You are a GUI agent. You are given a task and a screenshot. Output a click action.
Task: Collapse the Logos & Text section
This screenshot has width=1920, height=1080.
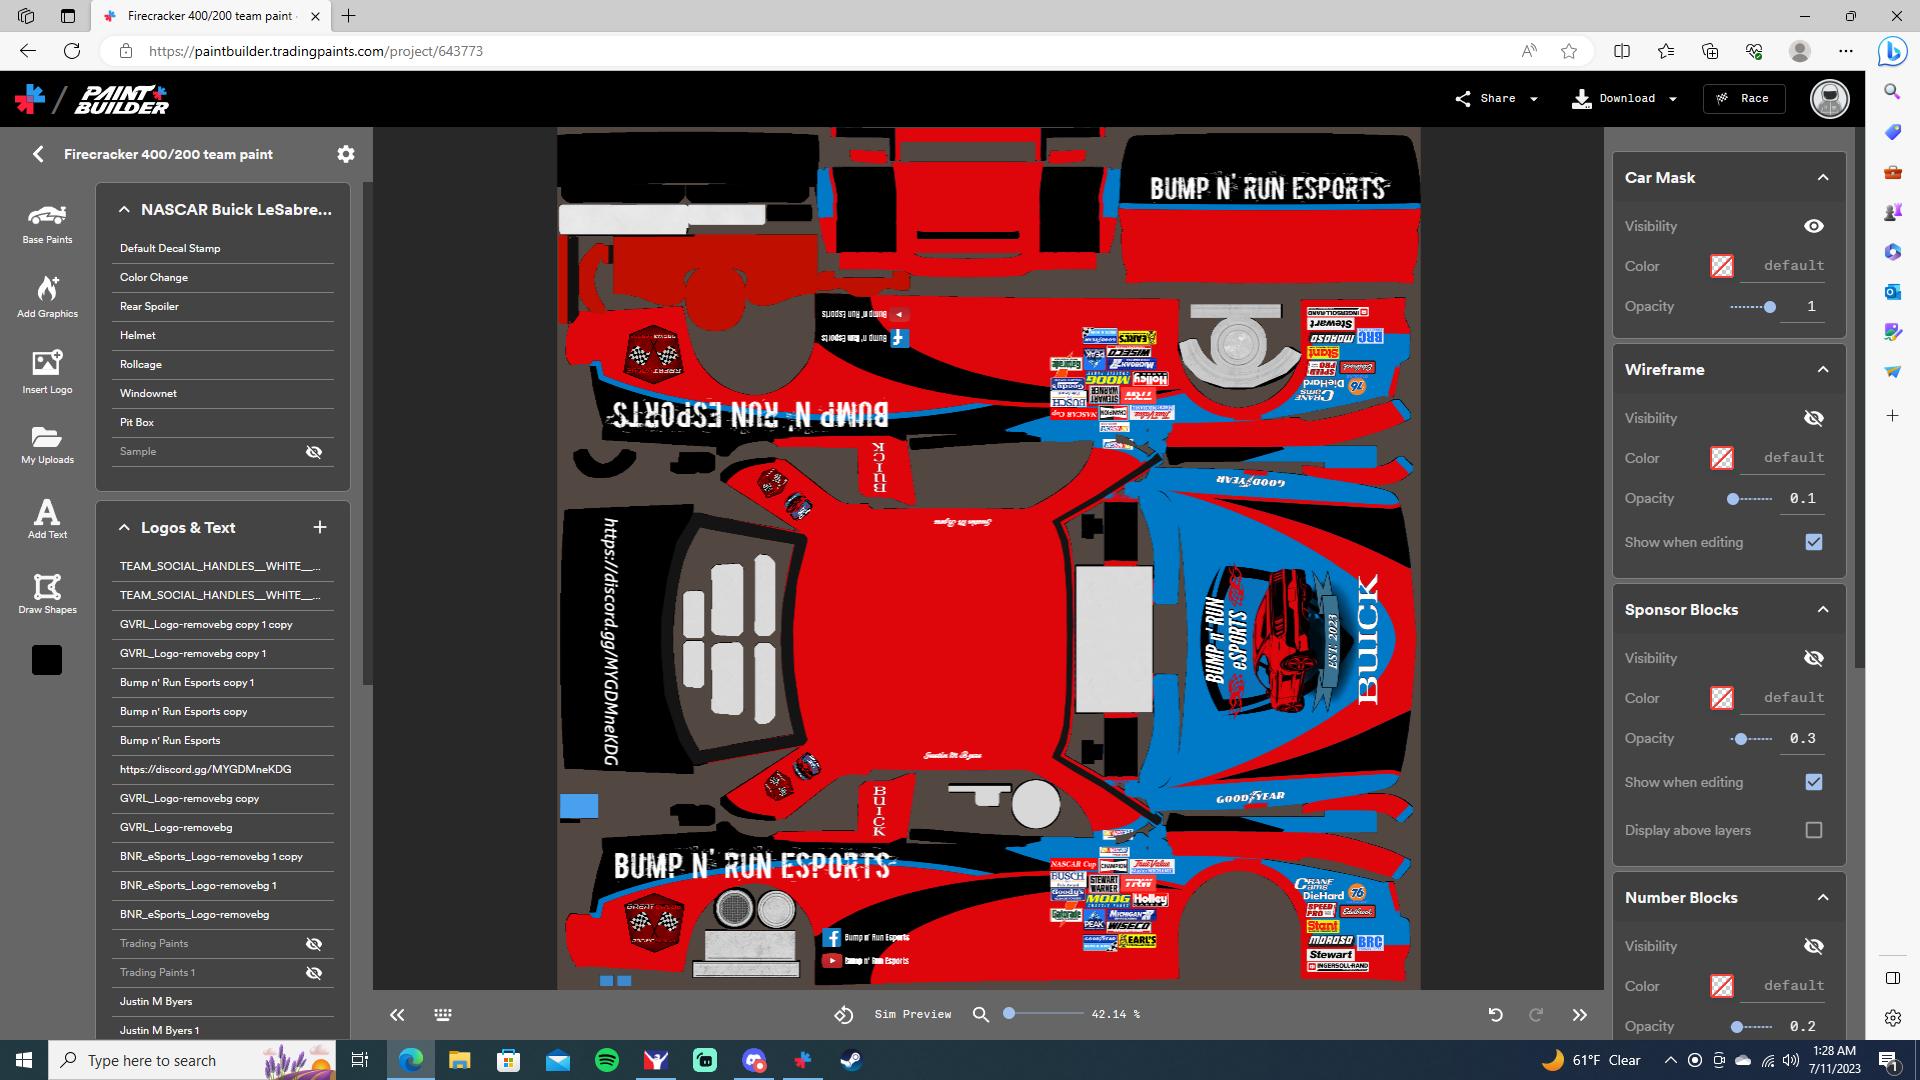point(124,527)
